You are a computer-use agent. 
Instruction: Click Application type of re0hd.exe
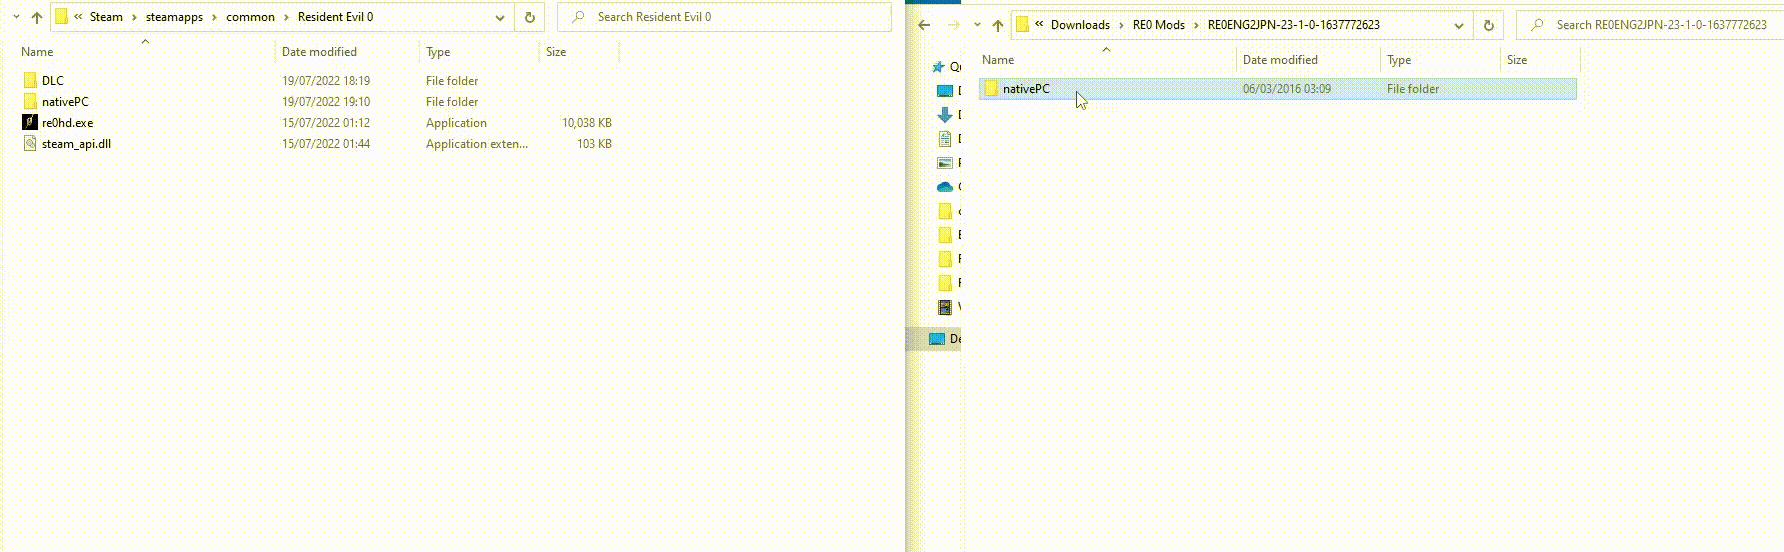pyautogui.click(x=456, y=123)
